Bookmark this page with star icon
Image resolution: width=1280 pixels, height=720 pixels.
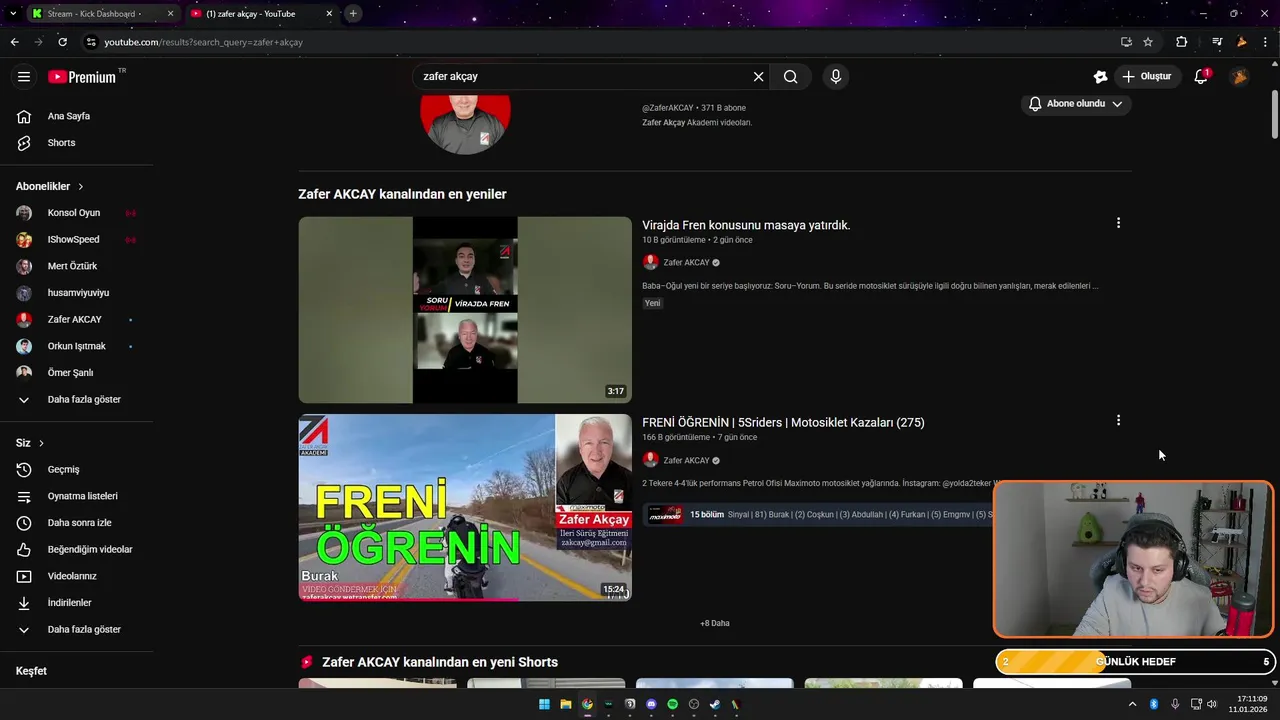tap(1148, 42)
